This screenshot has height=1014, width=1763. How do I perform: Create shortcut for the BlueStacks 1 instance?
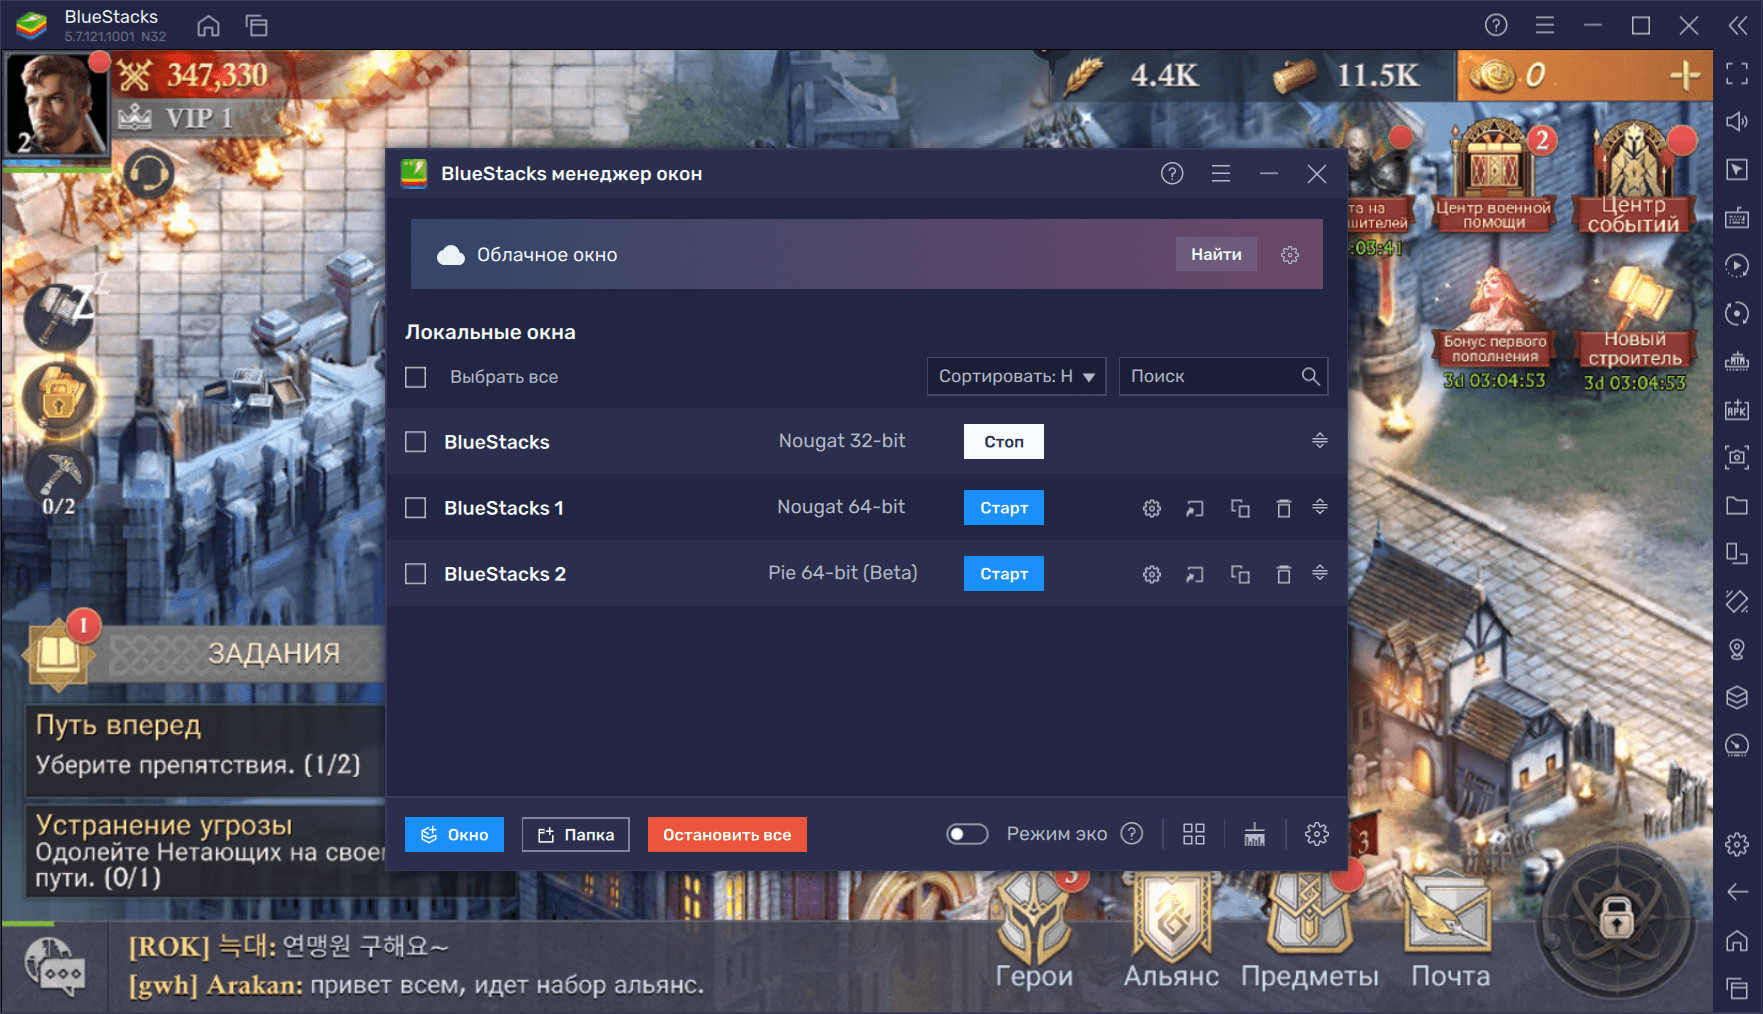1195,508
